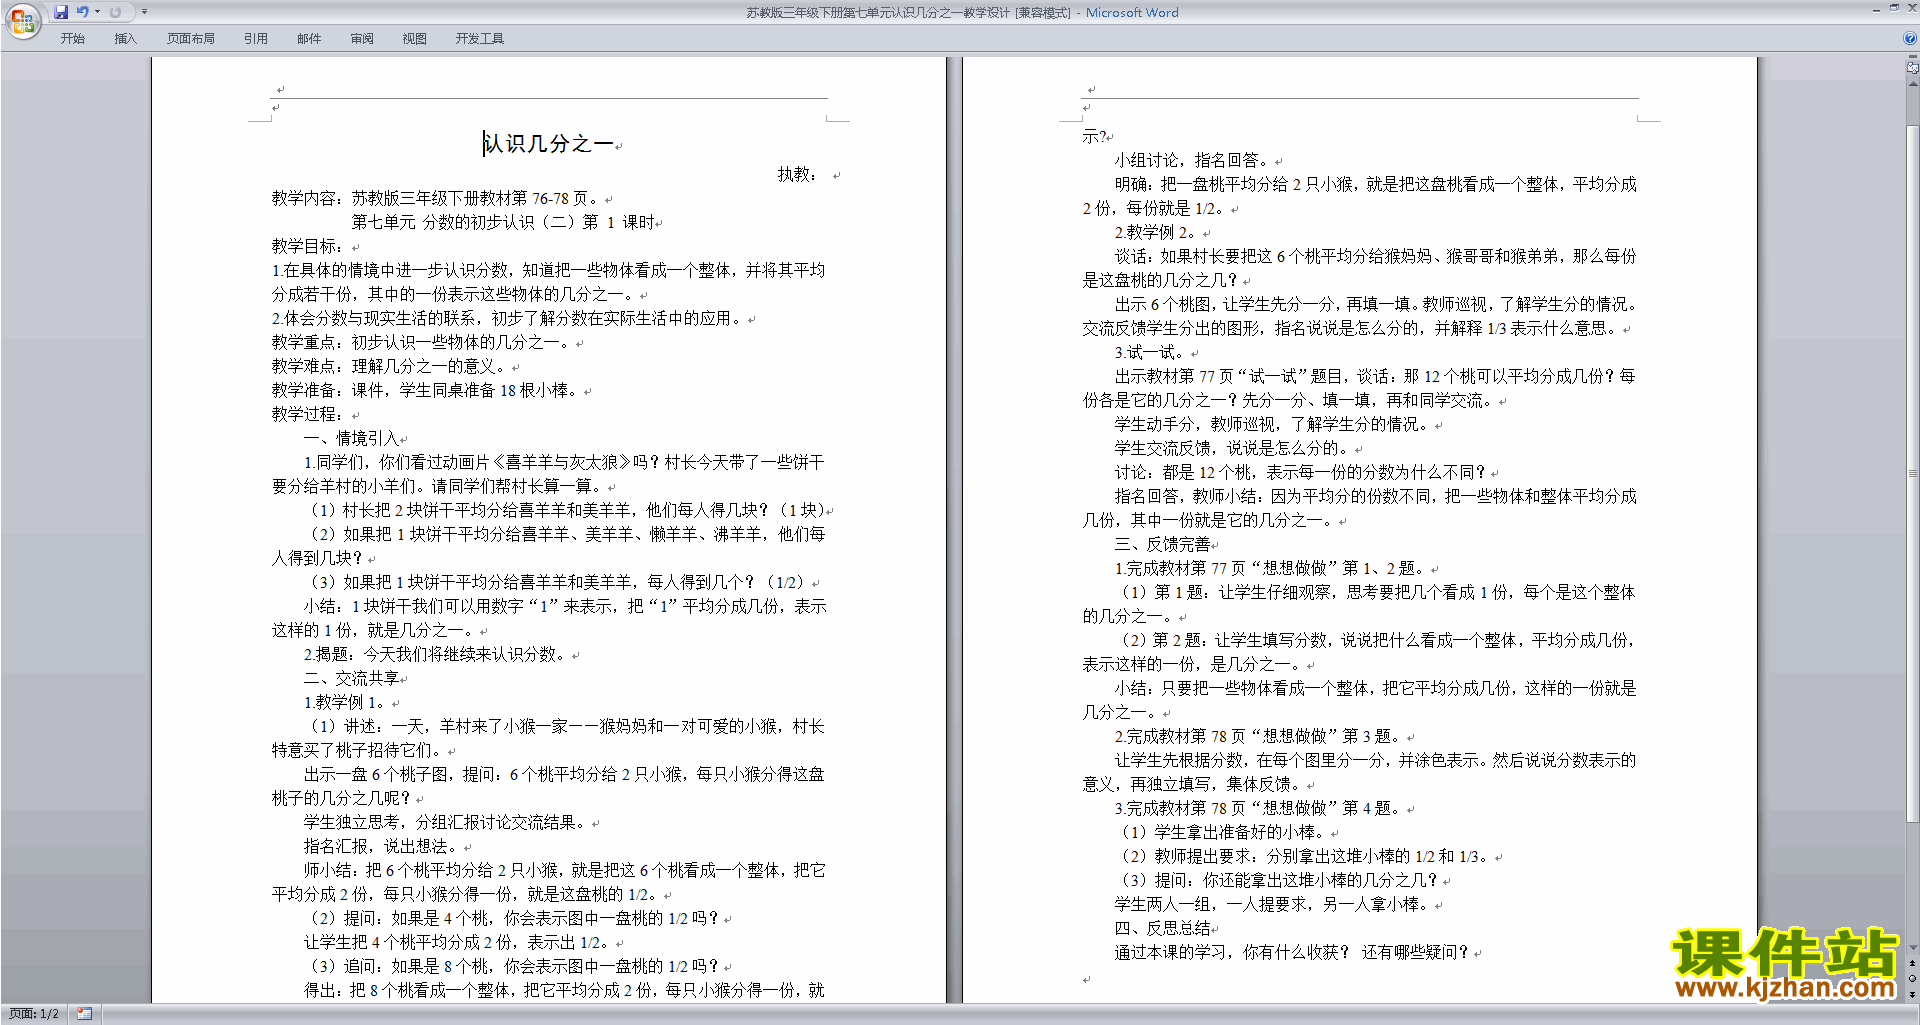The height and width of the screenshot is (1025, 1920).
Task: Click the line 让学生把 4 个桃平均分成 2 份
Action: [x=457, y=942]
